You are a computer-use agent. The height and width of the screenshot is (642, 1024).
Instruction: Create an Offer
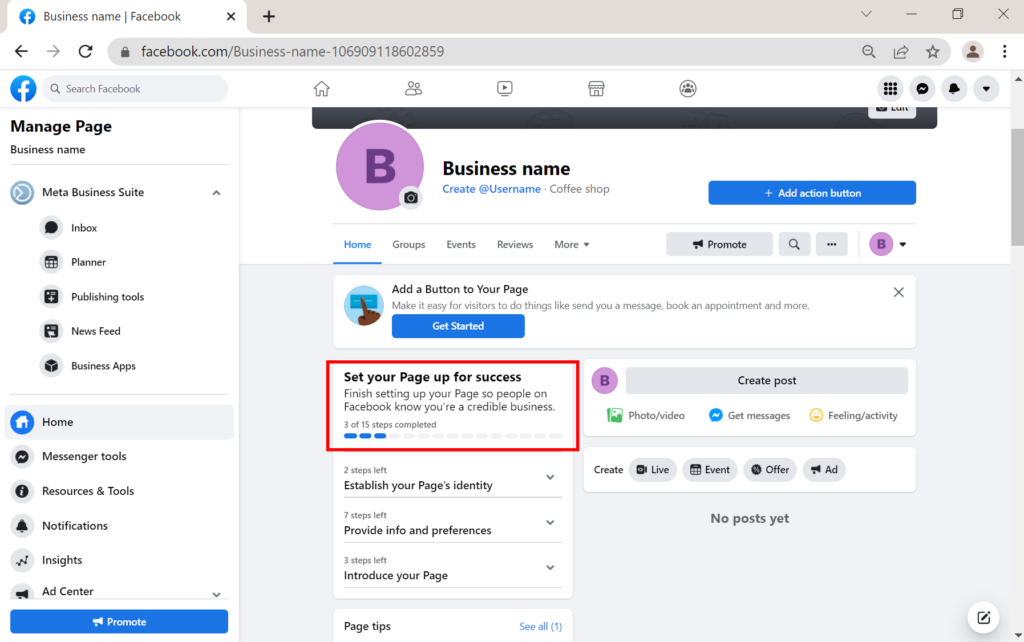pyautogui.click(x=770, y=470)
